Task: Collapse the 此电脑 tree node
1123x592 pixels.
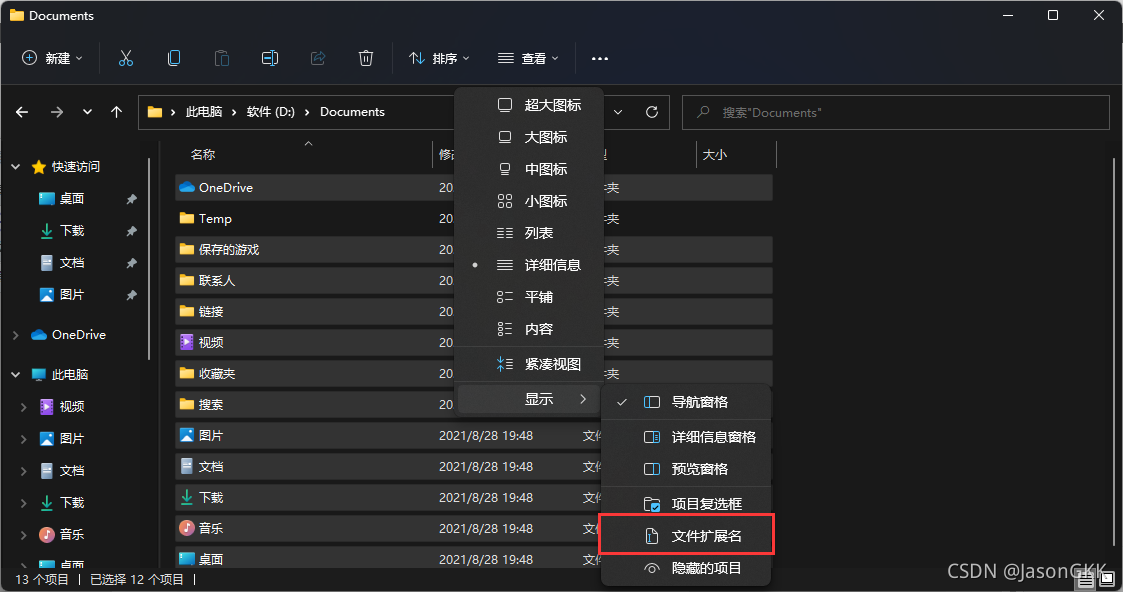Action: 16,374
